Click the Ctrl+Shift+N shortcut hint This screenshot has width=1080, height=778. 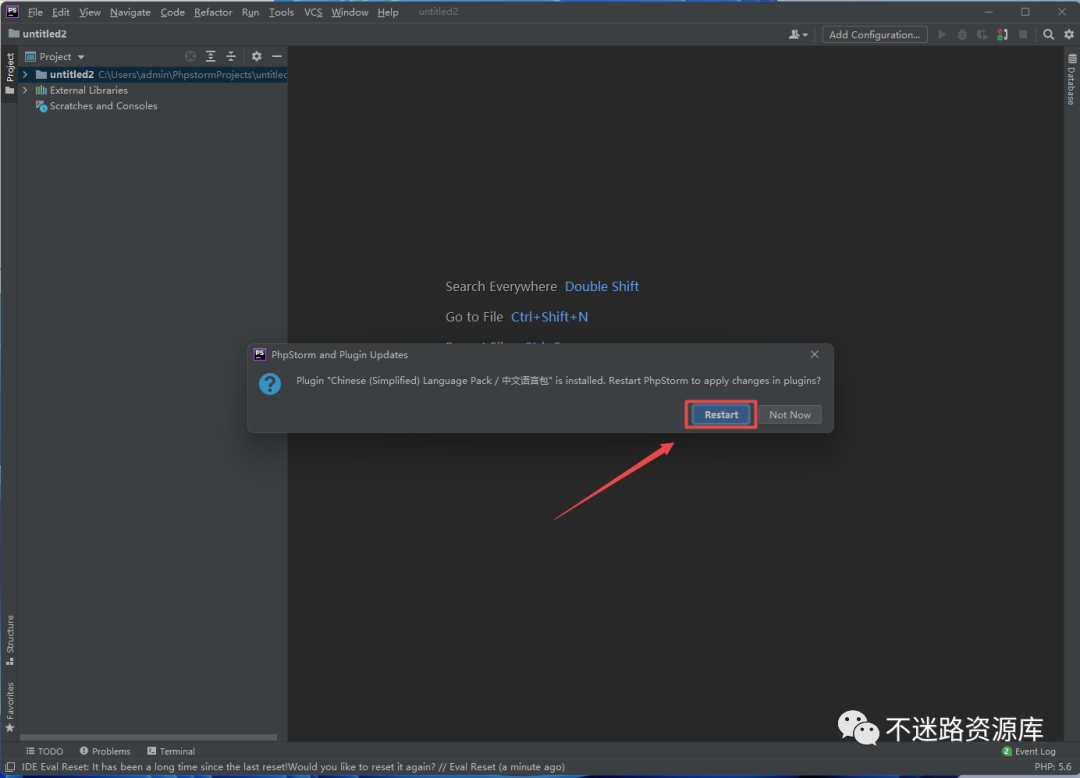[x=549, y=317]
